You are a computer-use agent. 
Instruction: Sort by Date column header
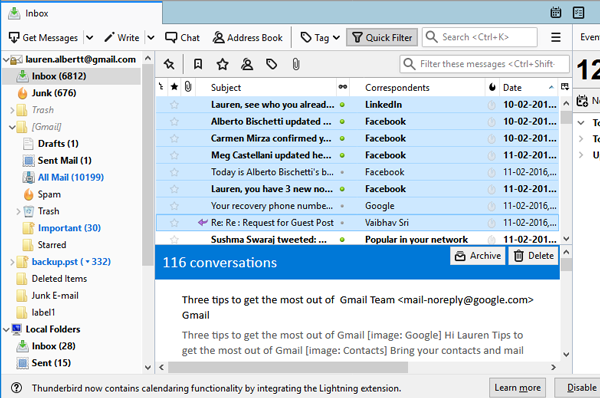(x=528, y=87)
